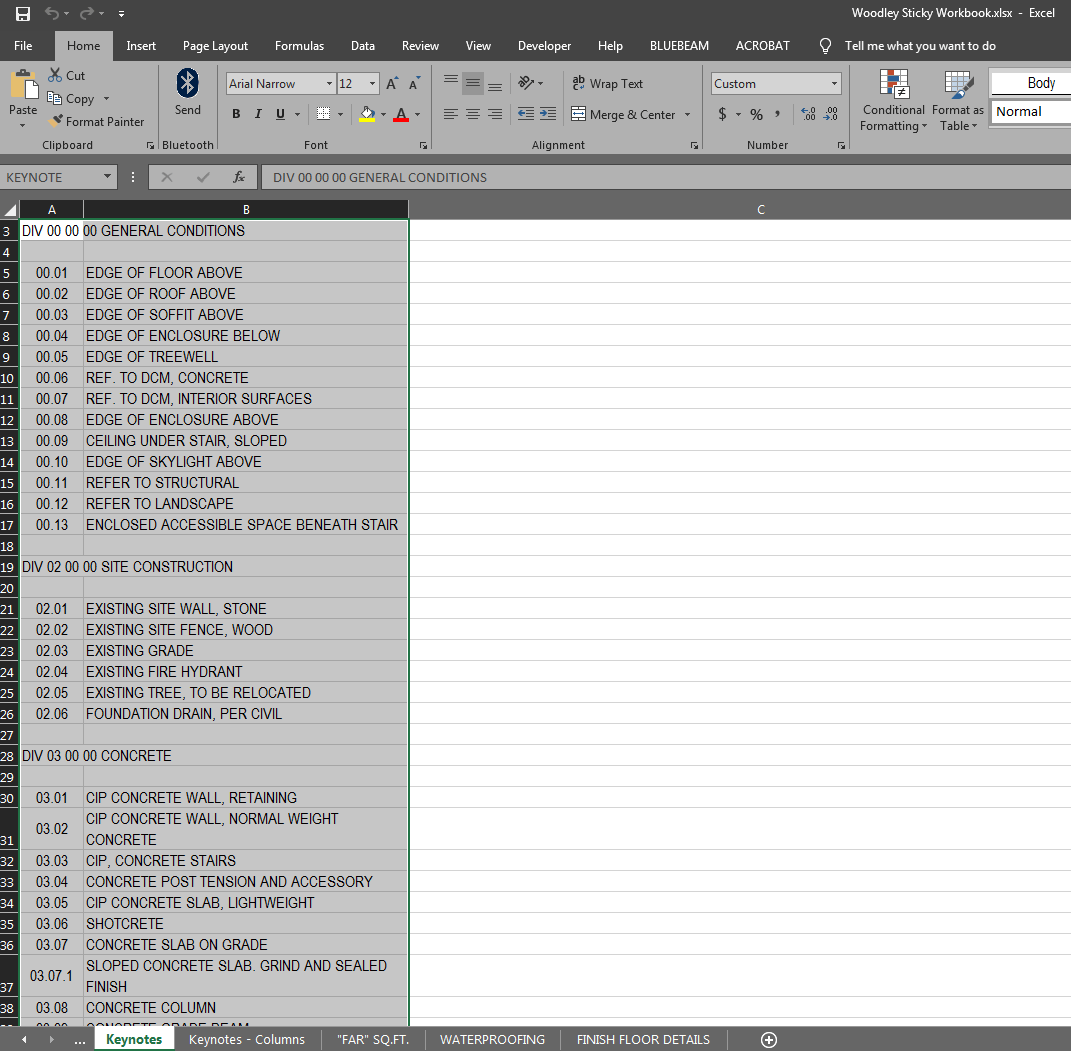Select column C header
Viewport: 1071px width, 1051px height.
coord(760,210)
